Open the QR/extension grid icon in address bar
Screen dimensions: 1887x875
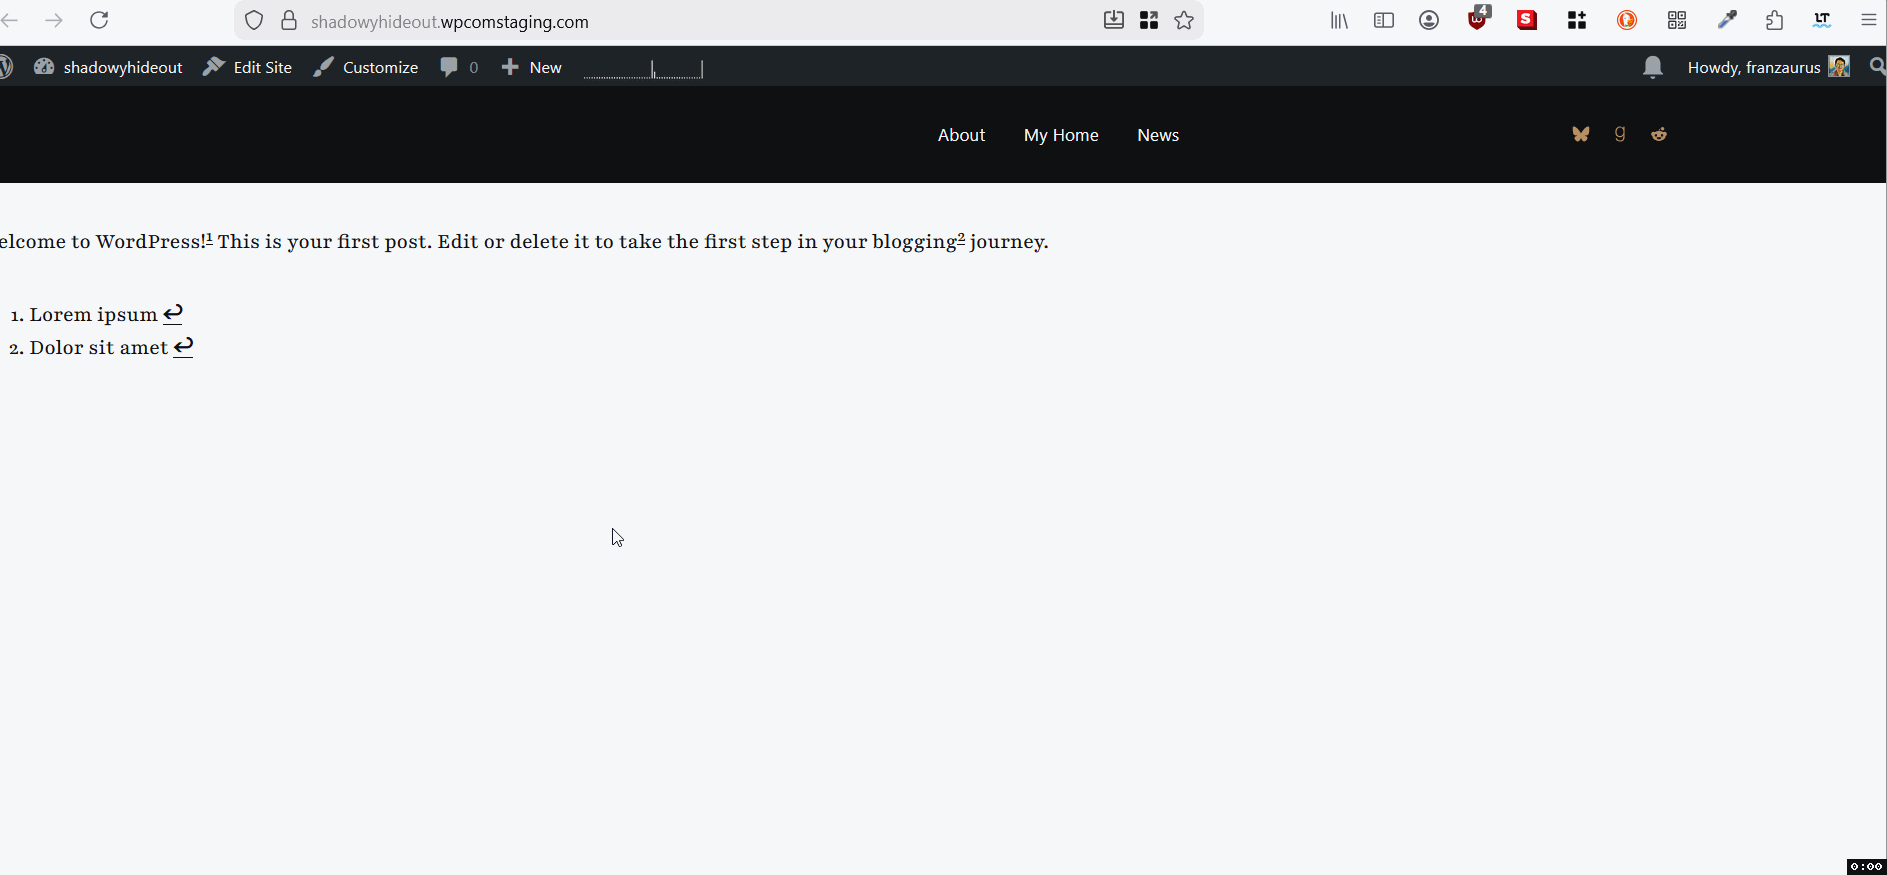click(x=1149, y=20)
